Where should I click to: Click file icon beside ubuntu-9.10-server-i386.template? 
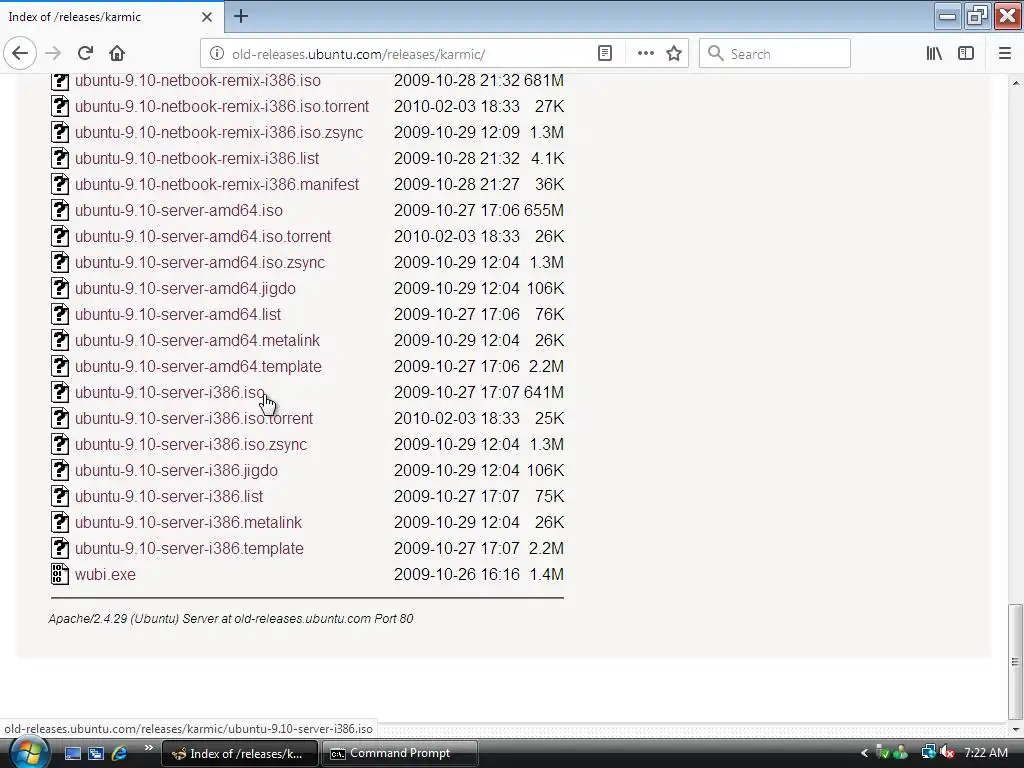pos(60,549)
